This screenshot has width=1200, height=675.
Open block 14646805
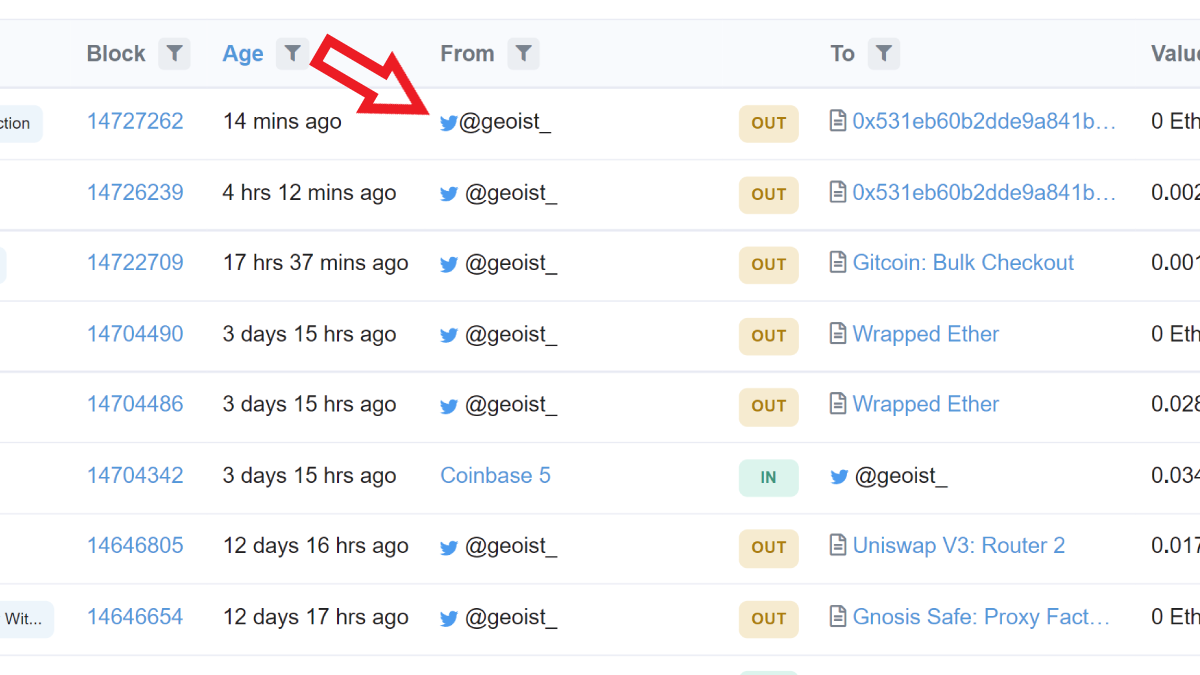point(135,546)
